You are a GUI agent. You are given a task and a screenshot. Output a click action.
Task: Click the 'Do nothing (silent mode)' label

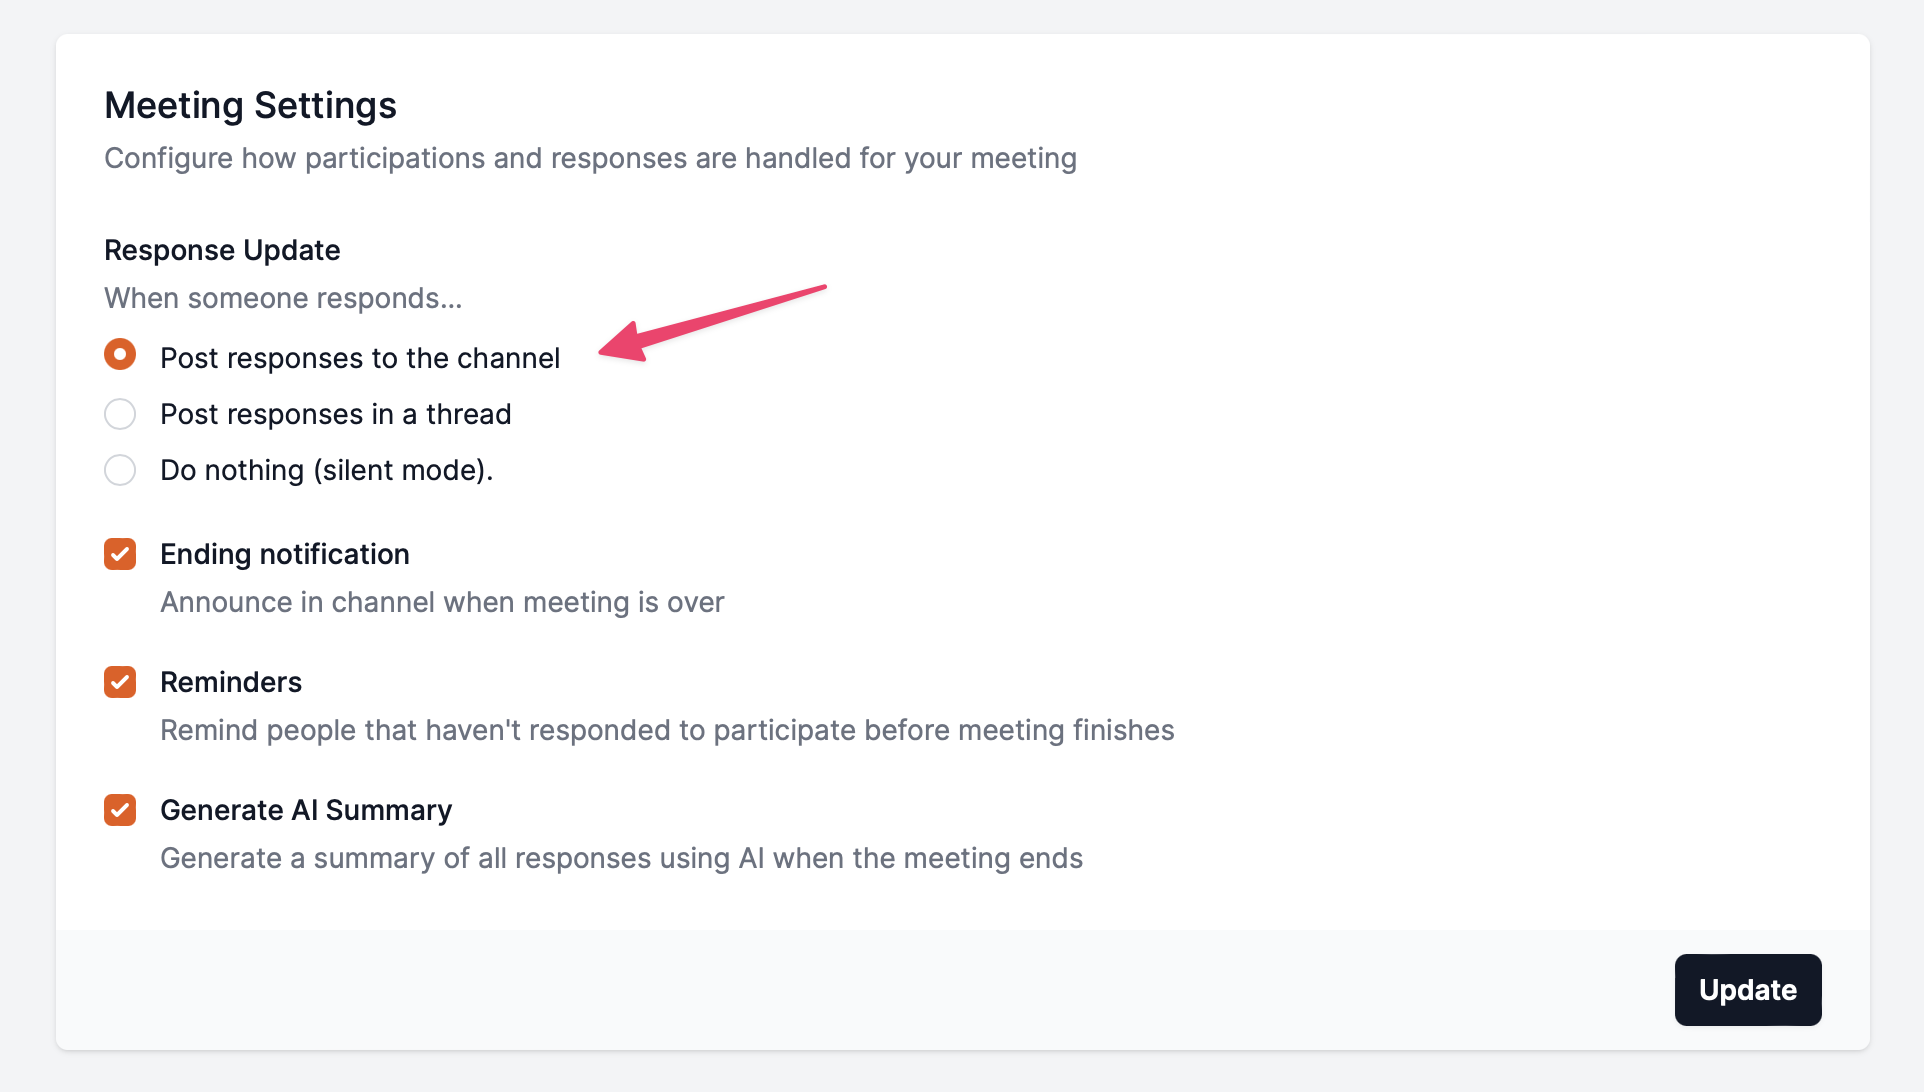[x=327, y=469]
